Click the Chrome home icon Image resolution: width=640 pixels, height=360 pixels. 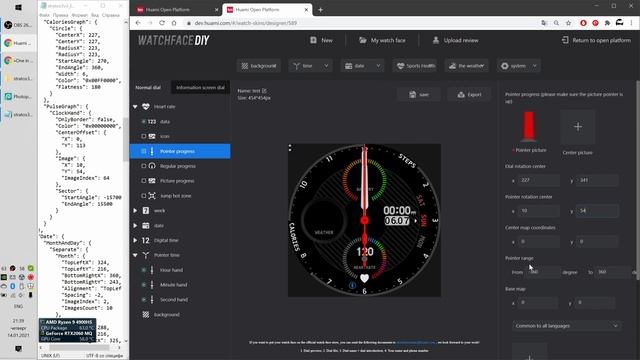[174, 23]
